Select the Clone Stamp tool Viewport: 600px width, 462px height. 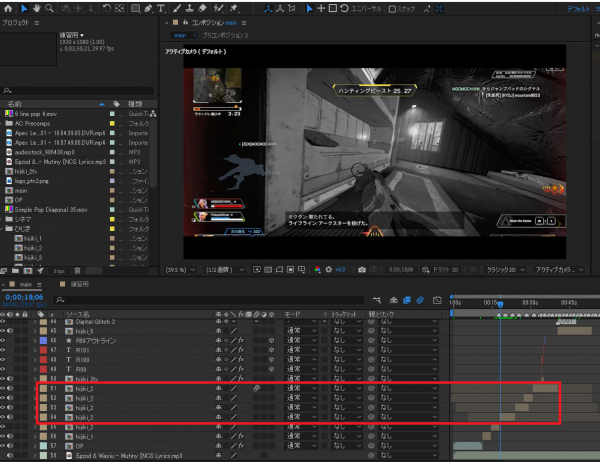tap(189, 8)
